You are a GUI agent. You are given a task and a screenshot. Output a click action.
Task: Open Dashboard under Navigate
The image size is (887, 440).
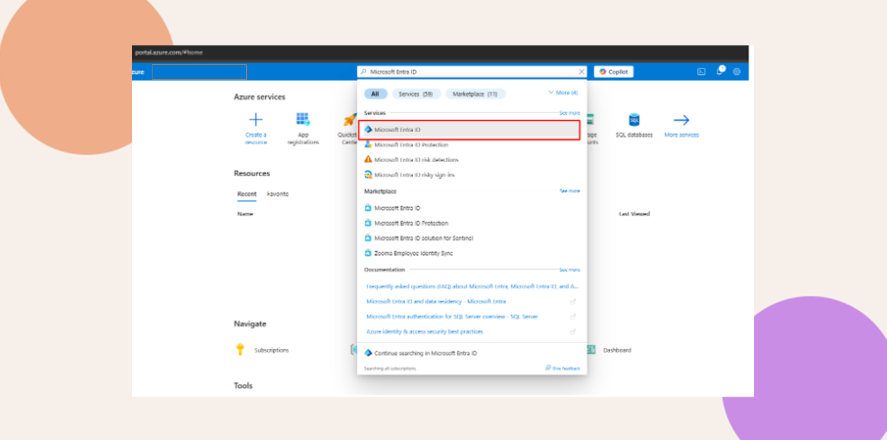[x=617, y=350]
